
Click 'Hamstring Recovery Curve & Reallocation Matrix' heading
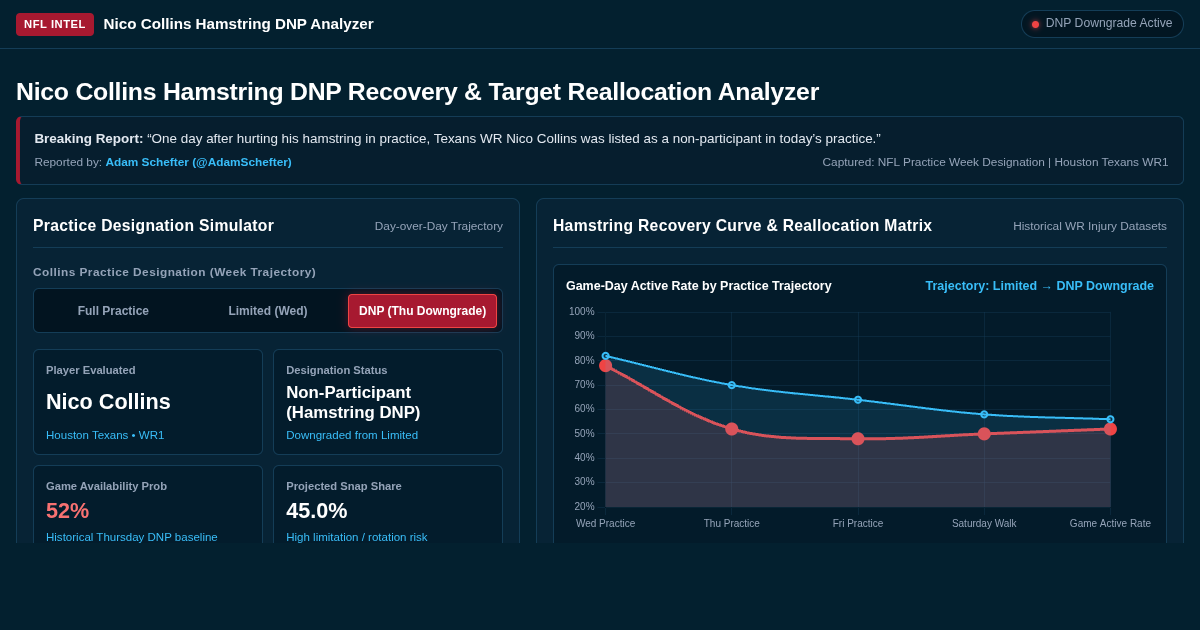(x=742, y=226)
